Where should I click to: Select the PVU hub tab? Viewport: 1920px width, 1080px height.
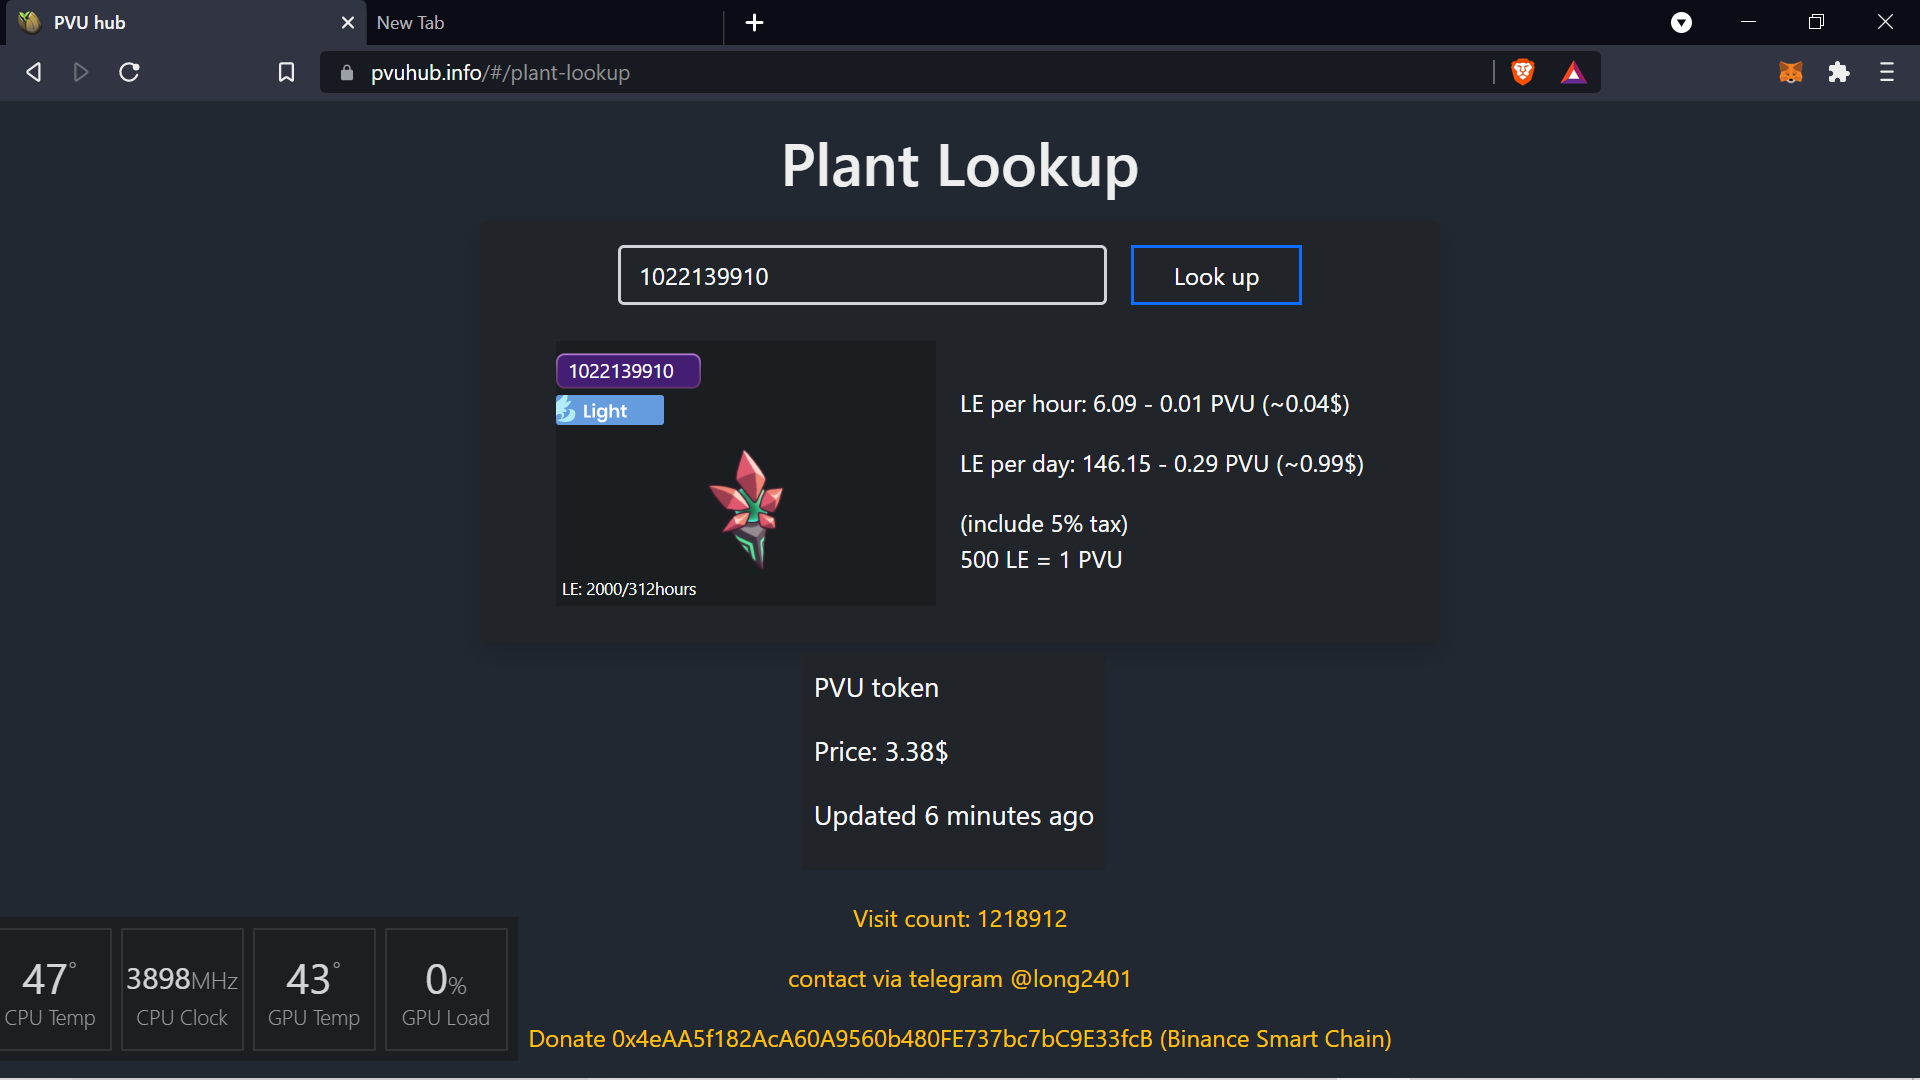pos(186,22)
